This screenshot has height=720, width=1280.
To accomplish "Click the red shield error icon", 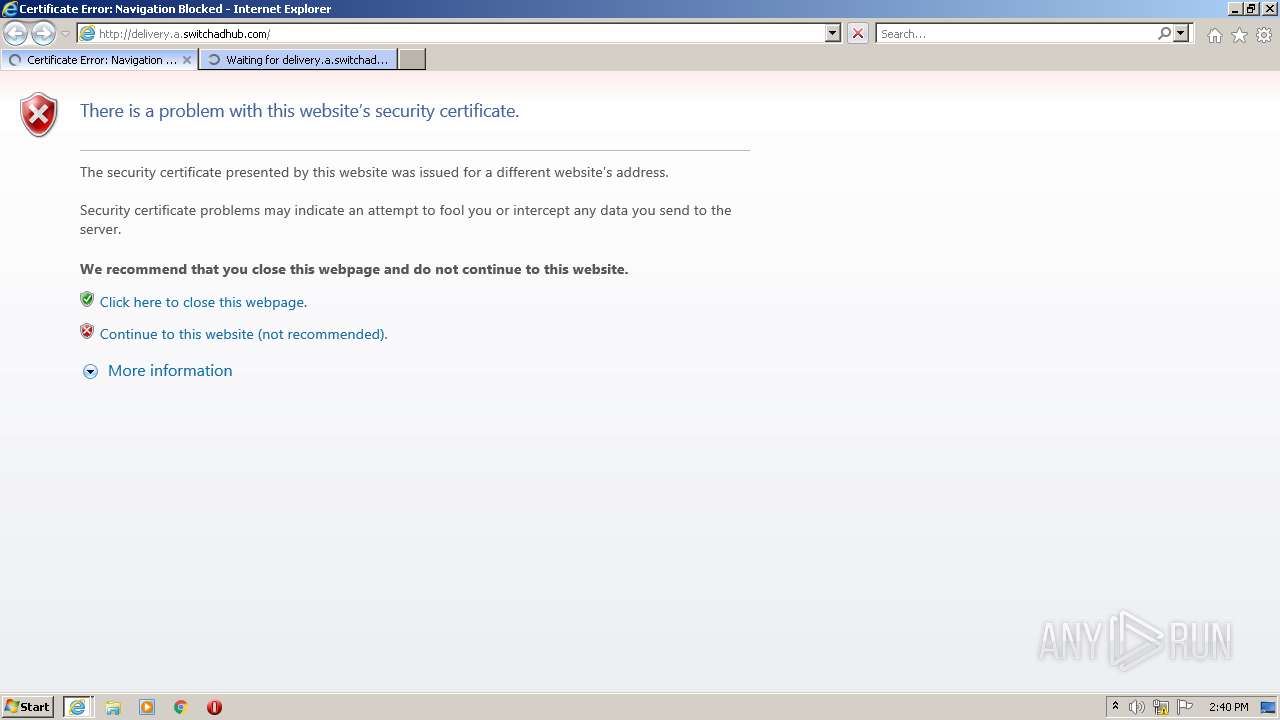I will (x=39, y=114).
